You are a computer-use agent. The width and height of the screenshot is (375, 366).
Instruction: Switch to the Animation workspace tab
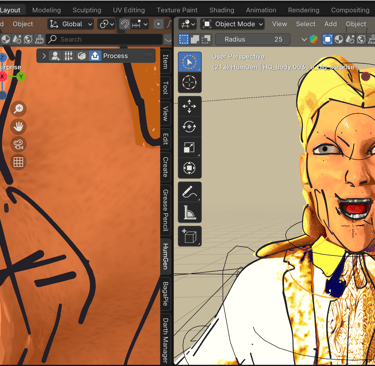[x=261, y=10]
